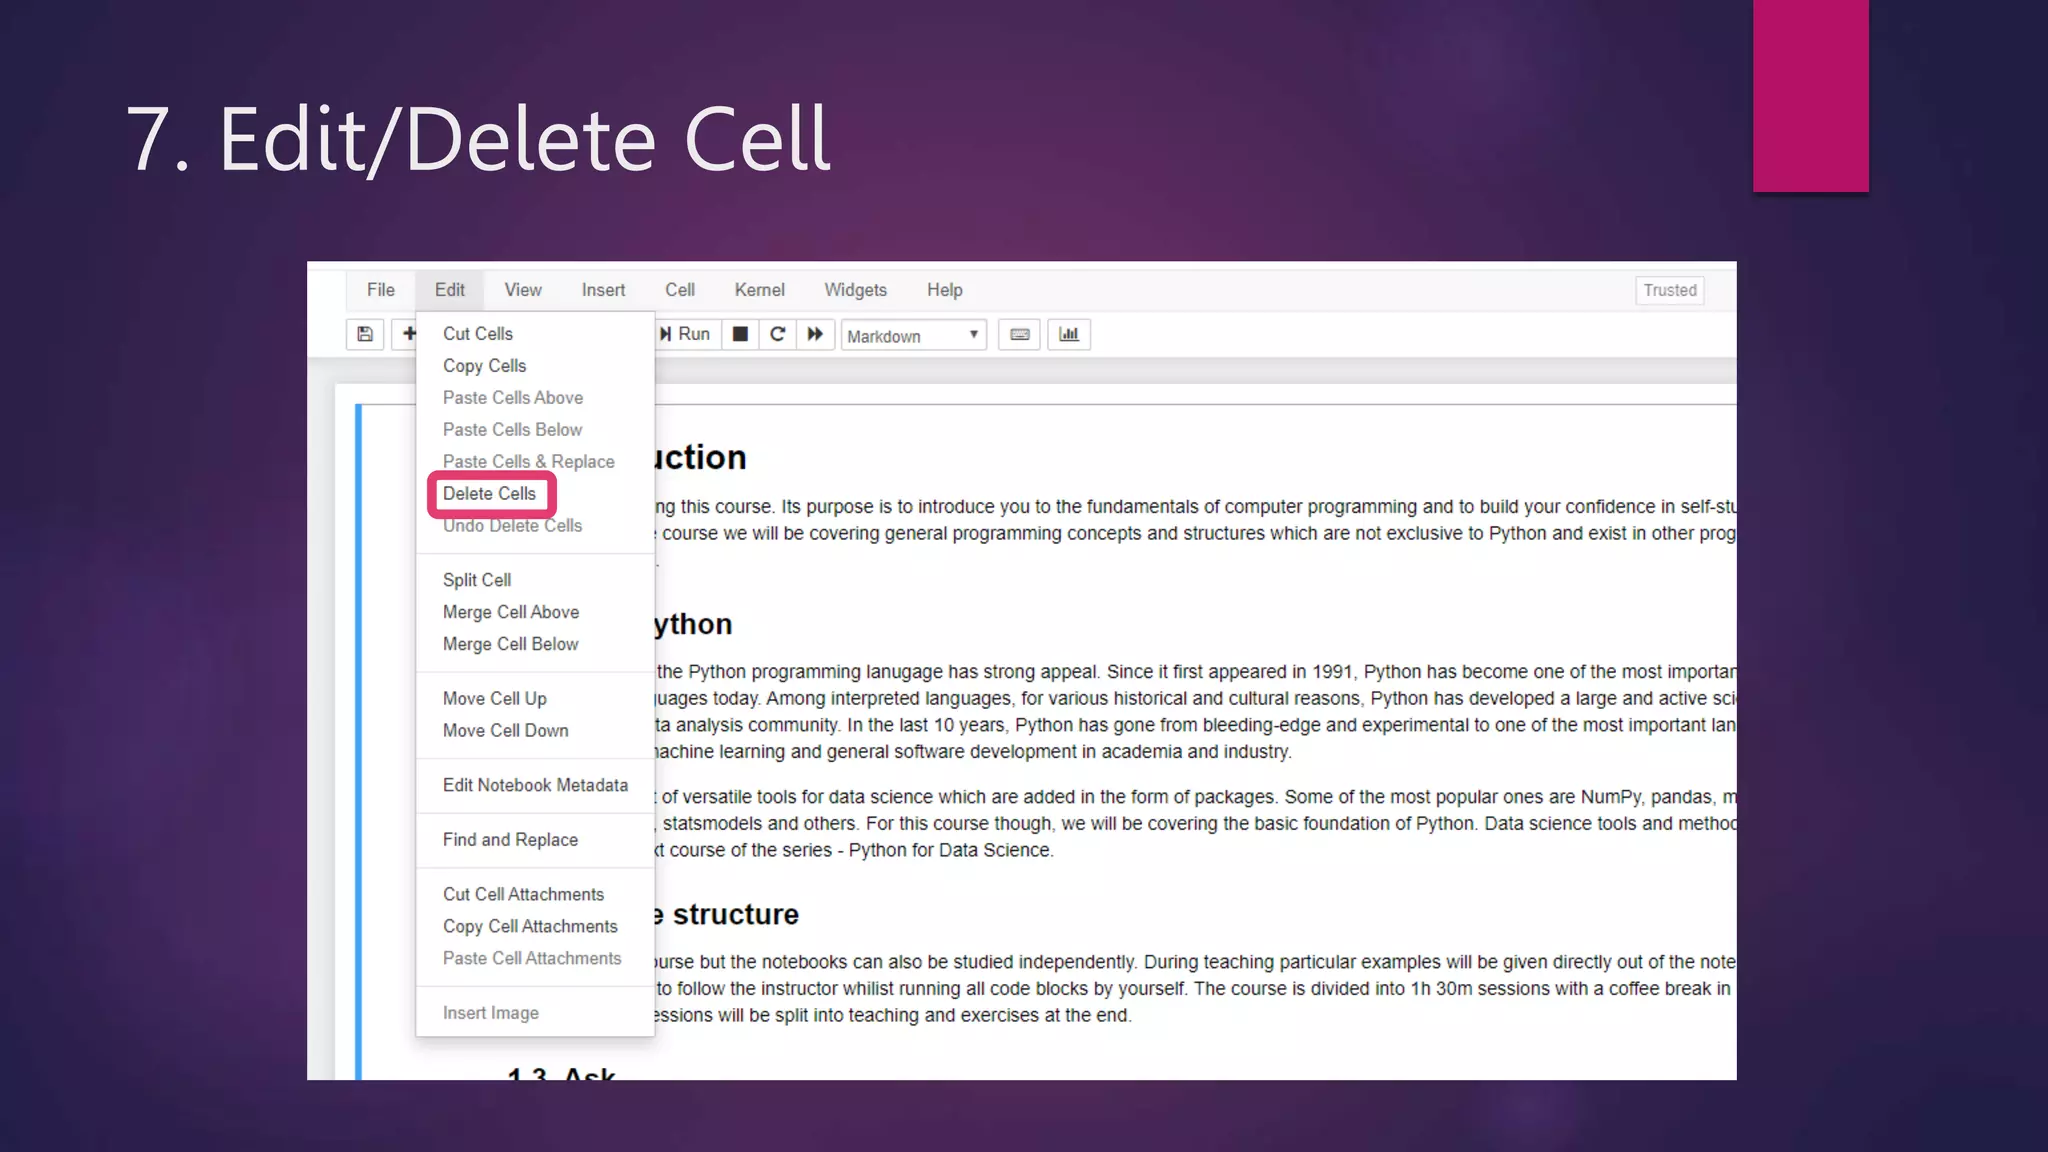Choose Insert Image menu entry
This screenshot has height=1152, width=2048.
[535, 1013]
